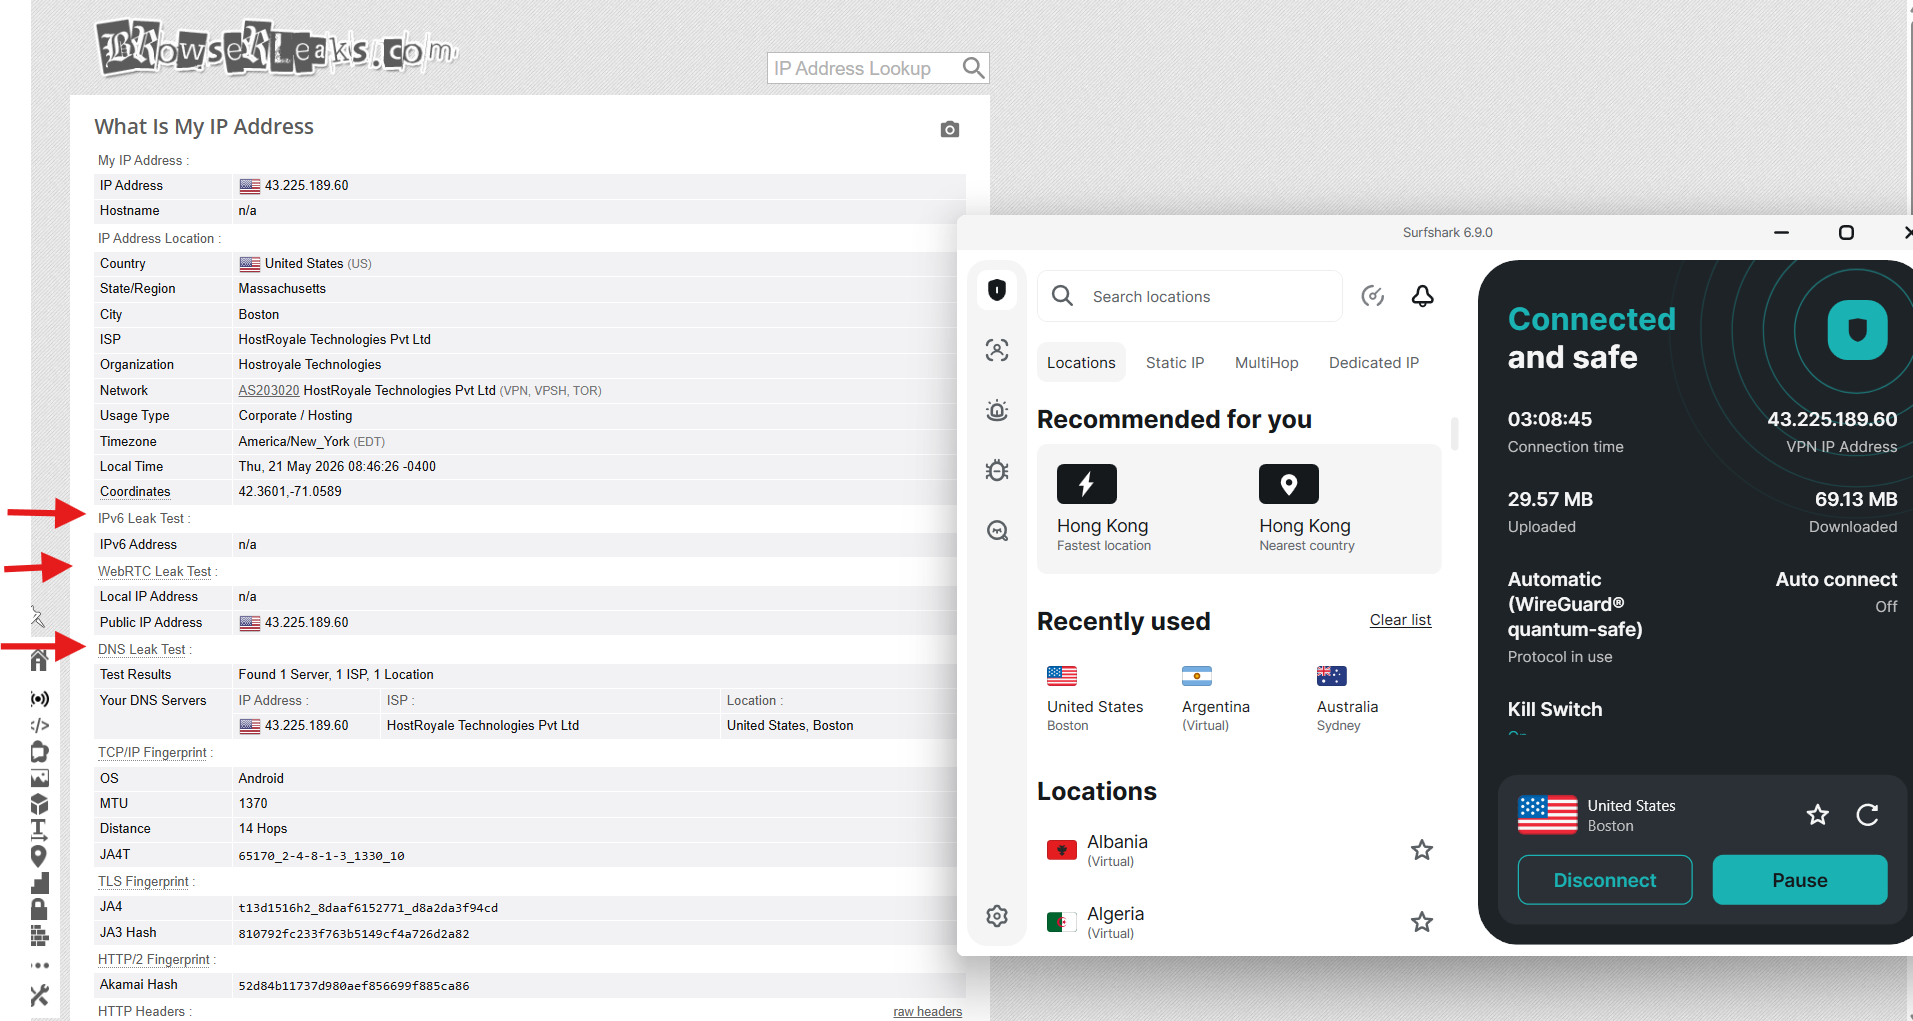Open the Coordinates link
1913x1021 pixels.
click(135, 491)
